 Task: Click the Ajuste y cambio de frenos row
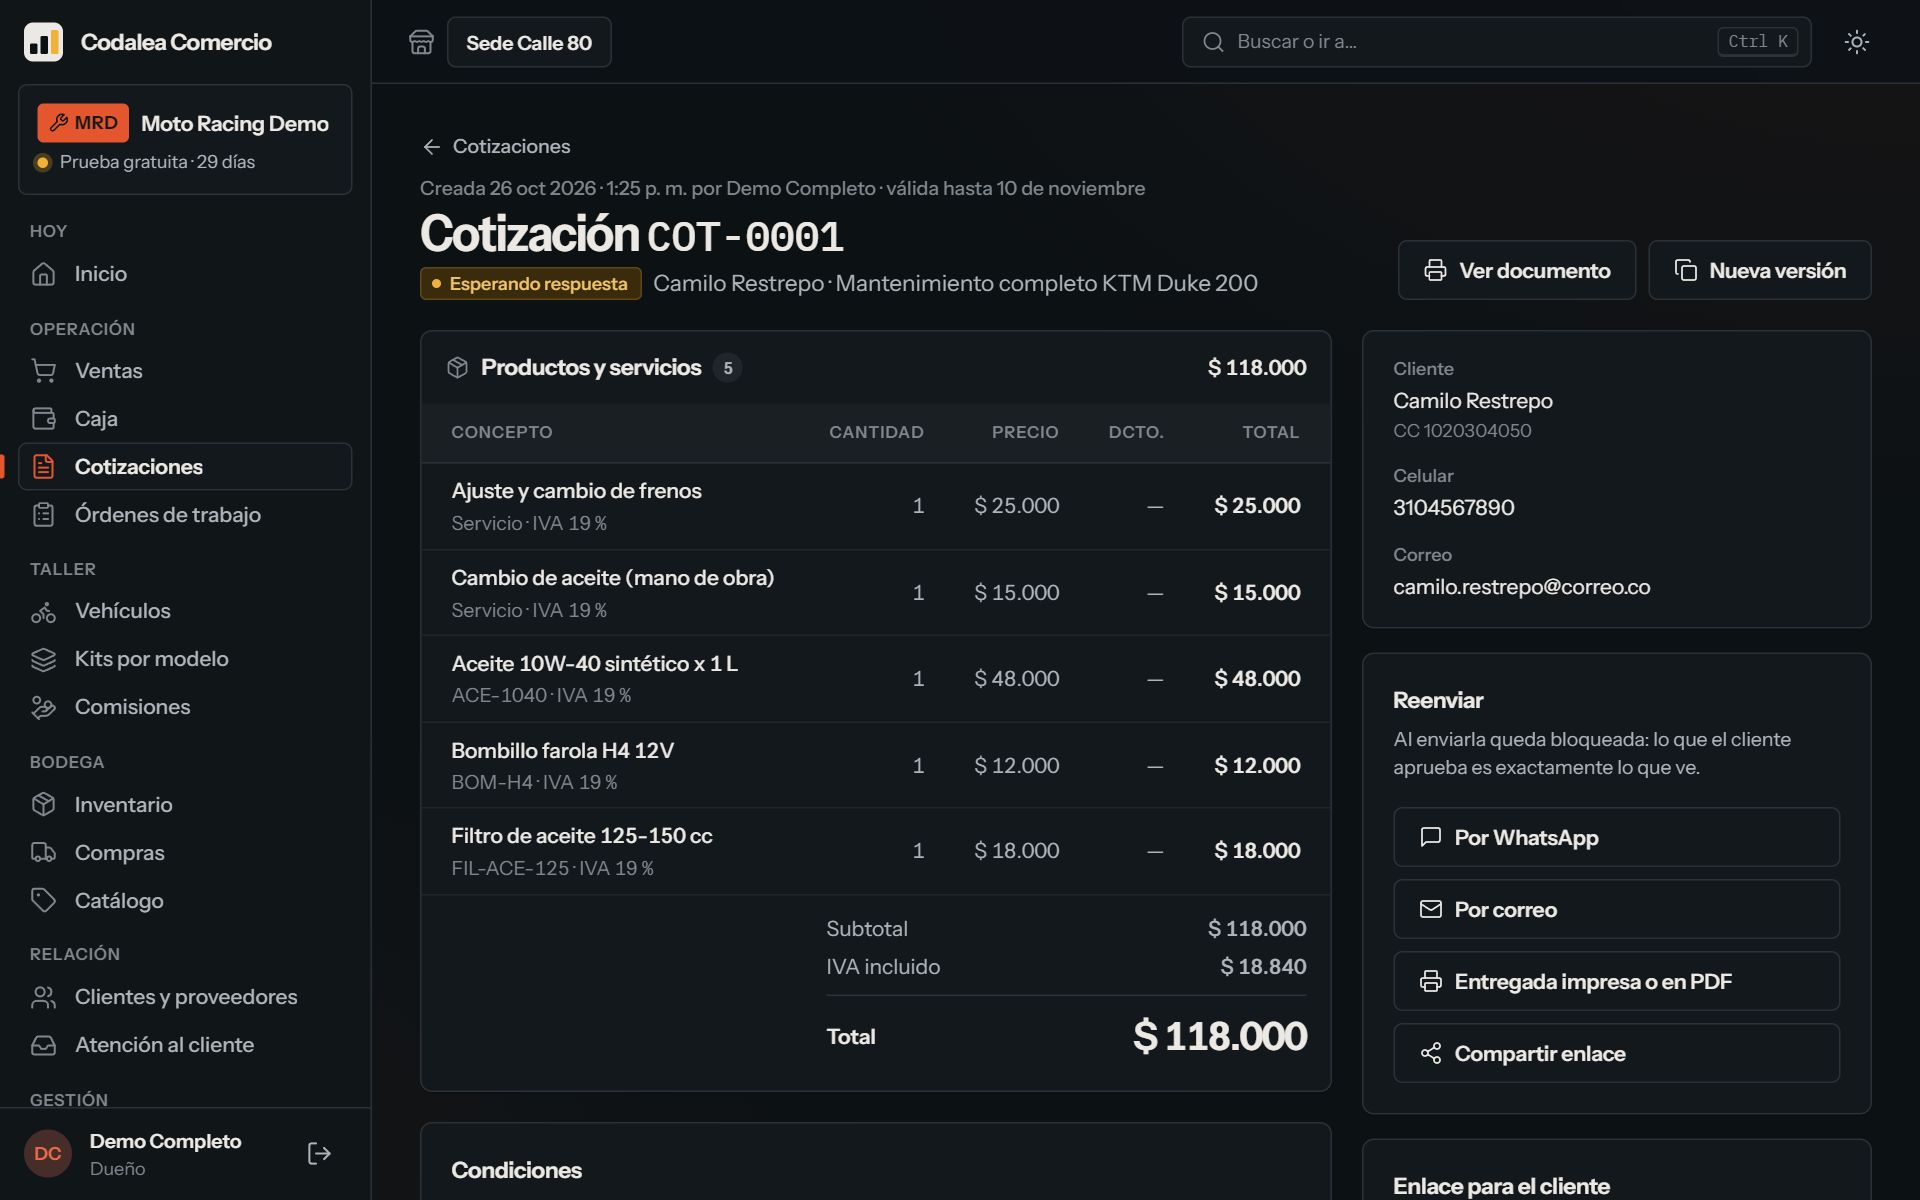[875, 506]
